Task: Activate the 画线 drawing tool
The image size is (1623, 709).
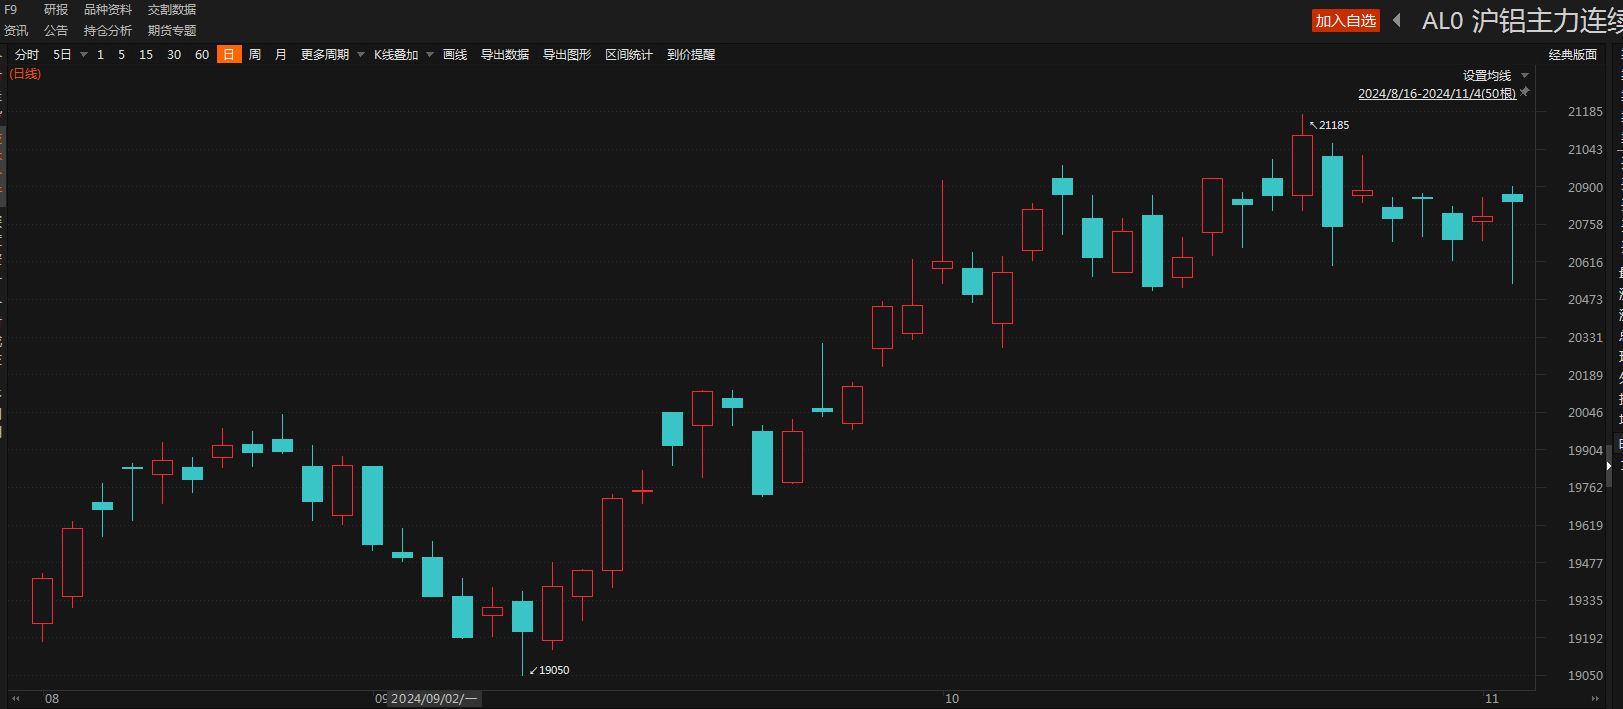Action: pos(455,55)
